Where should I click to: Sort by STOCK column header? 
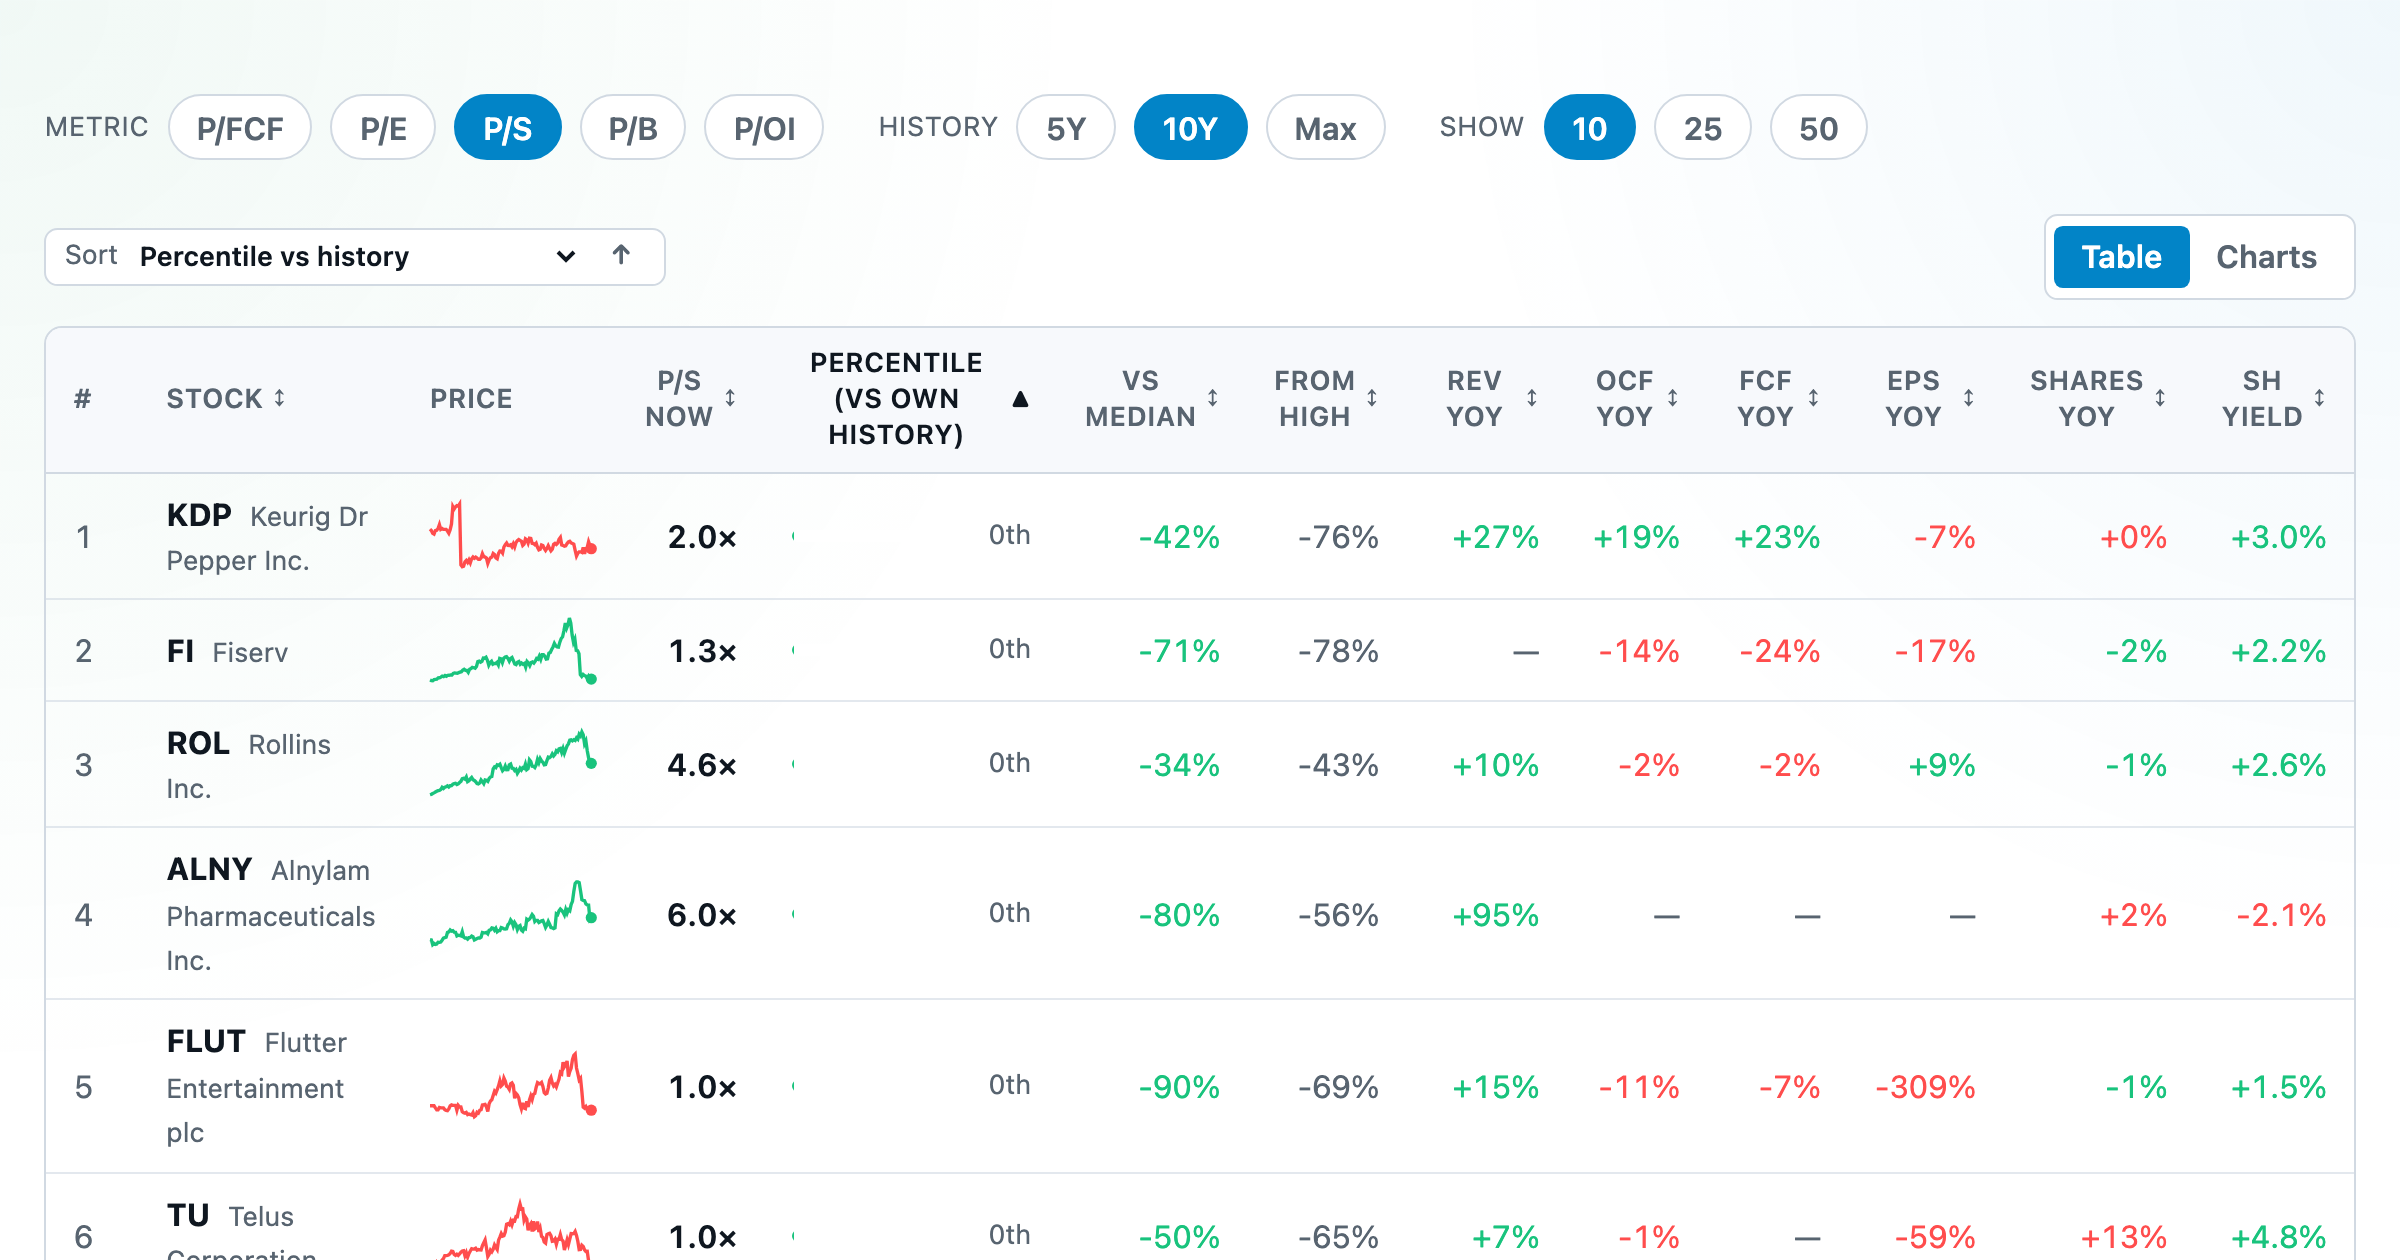(226, 398)
